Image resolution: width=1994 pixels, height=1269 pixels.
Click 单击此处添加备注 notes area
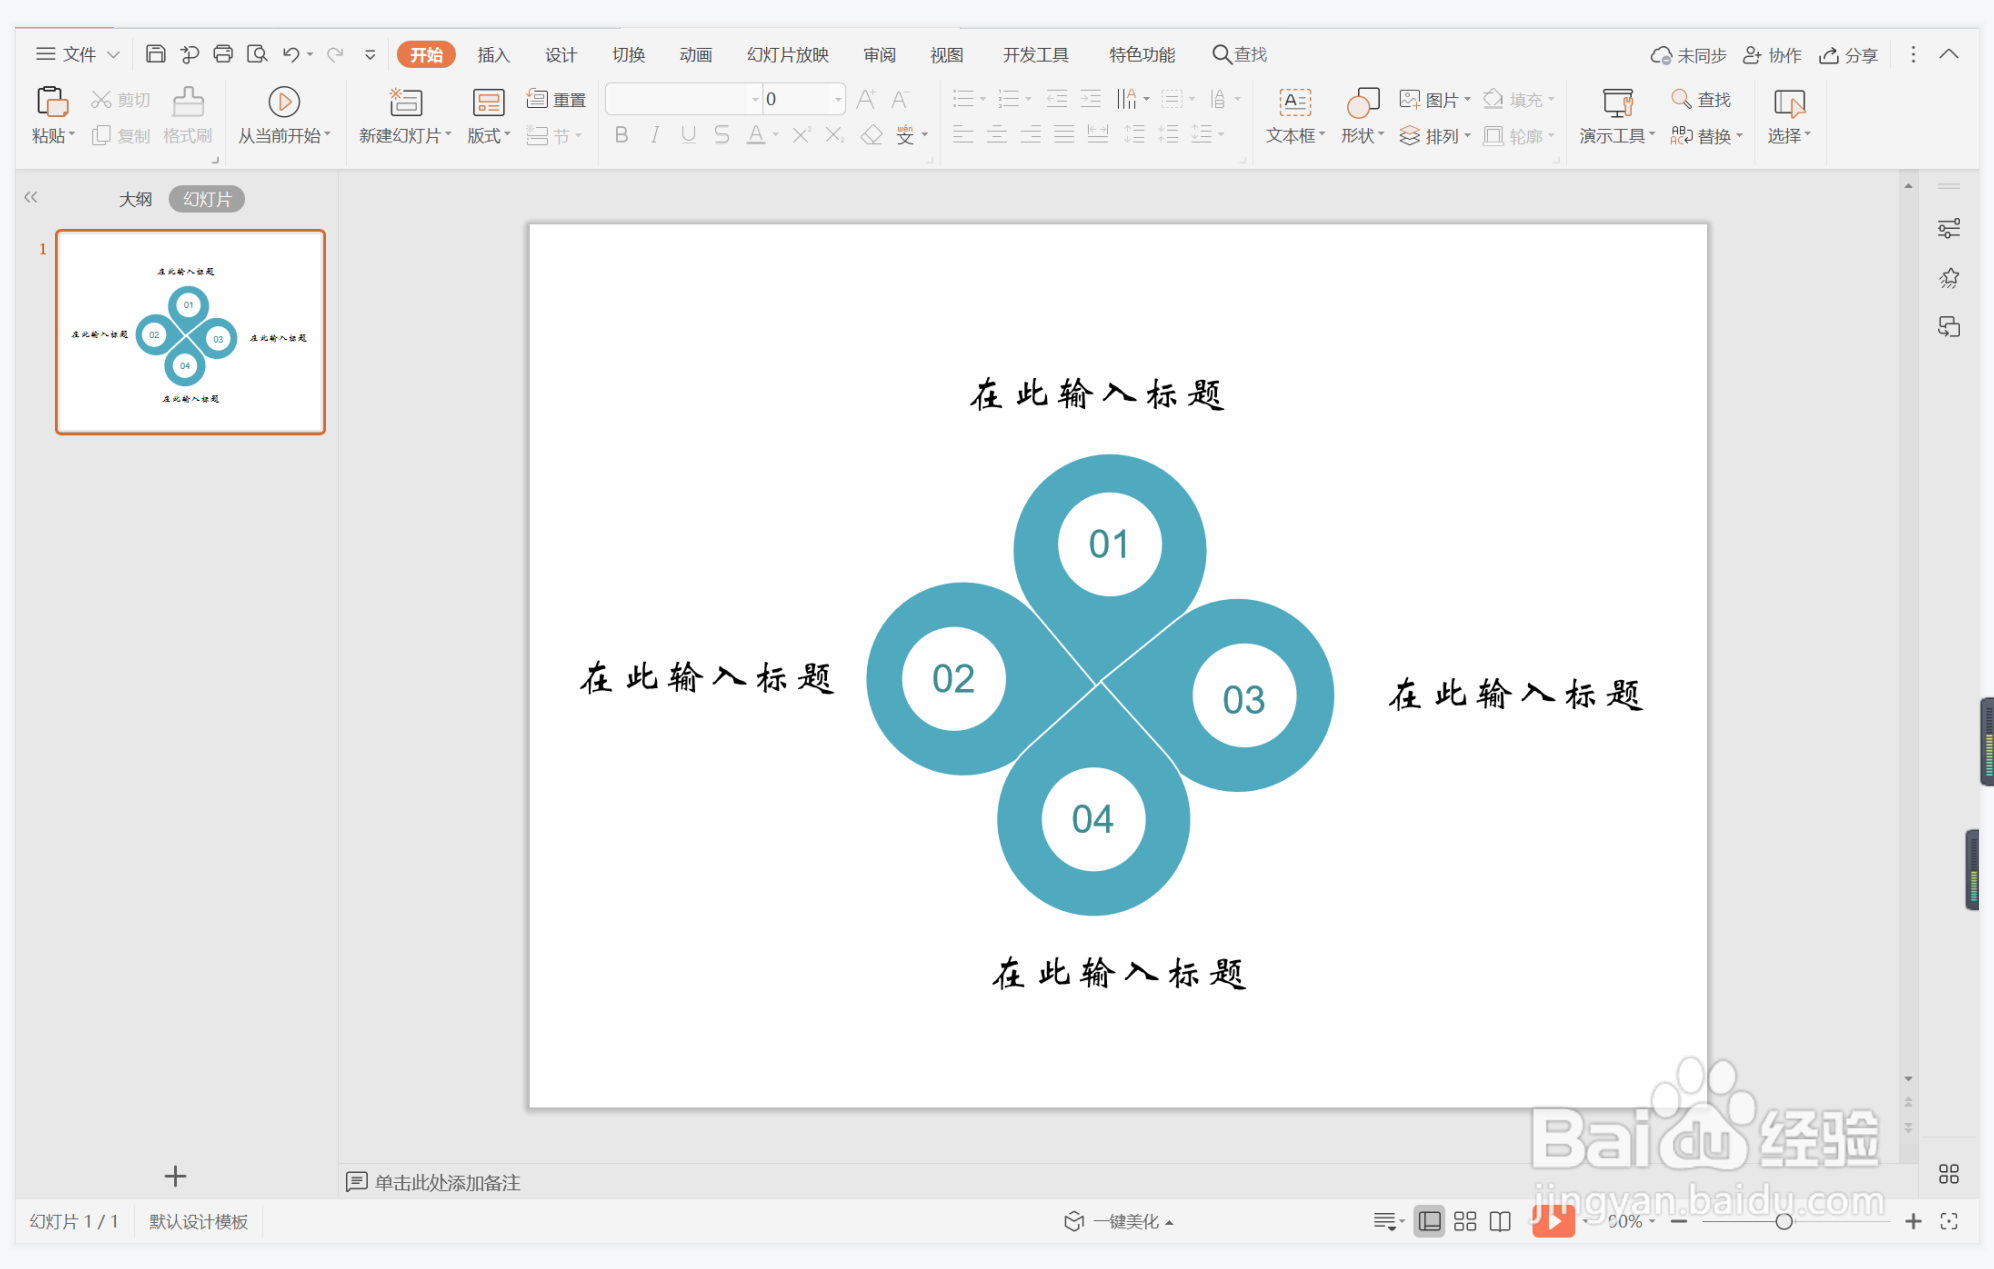447,1182
